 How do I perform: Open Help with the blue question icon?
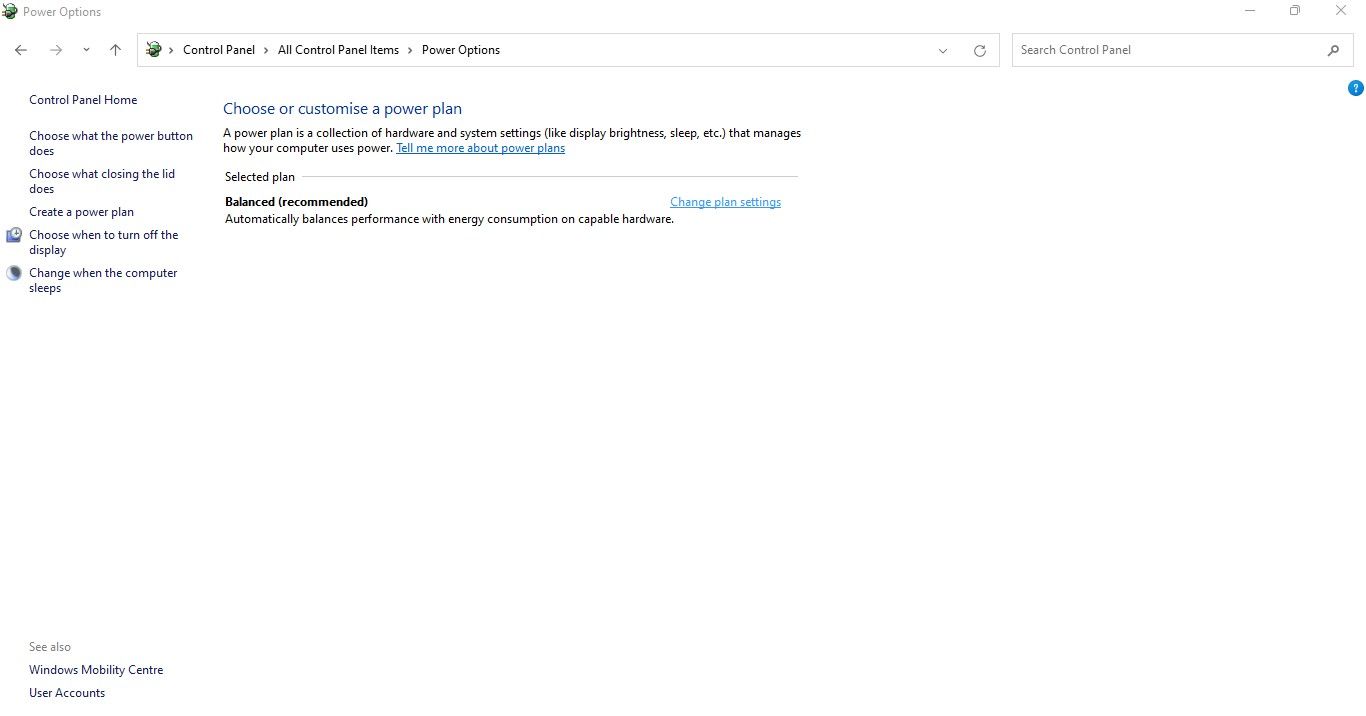(x=1356, y=88)
